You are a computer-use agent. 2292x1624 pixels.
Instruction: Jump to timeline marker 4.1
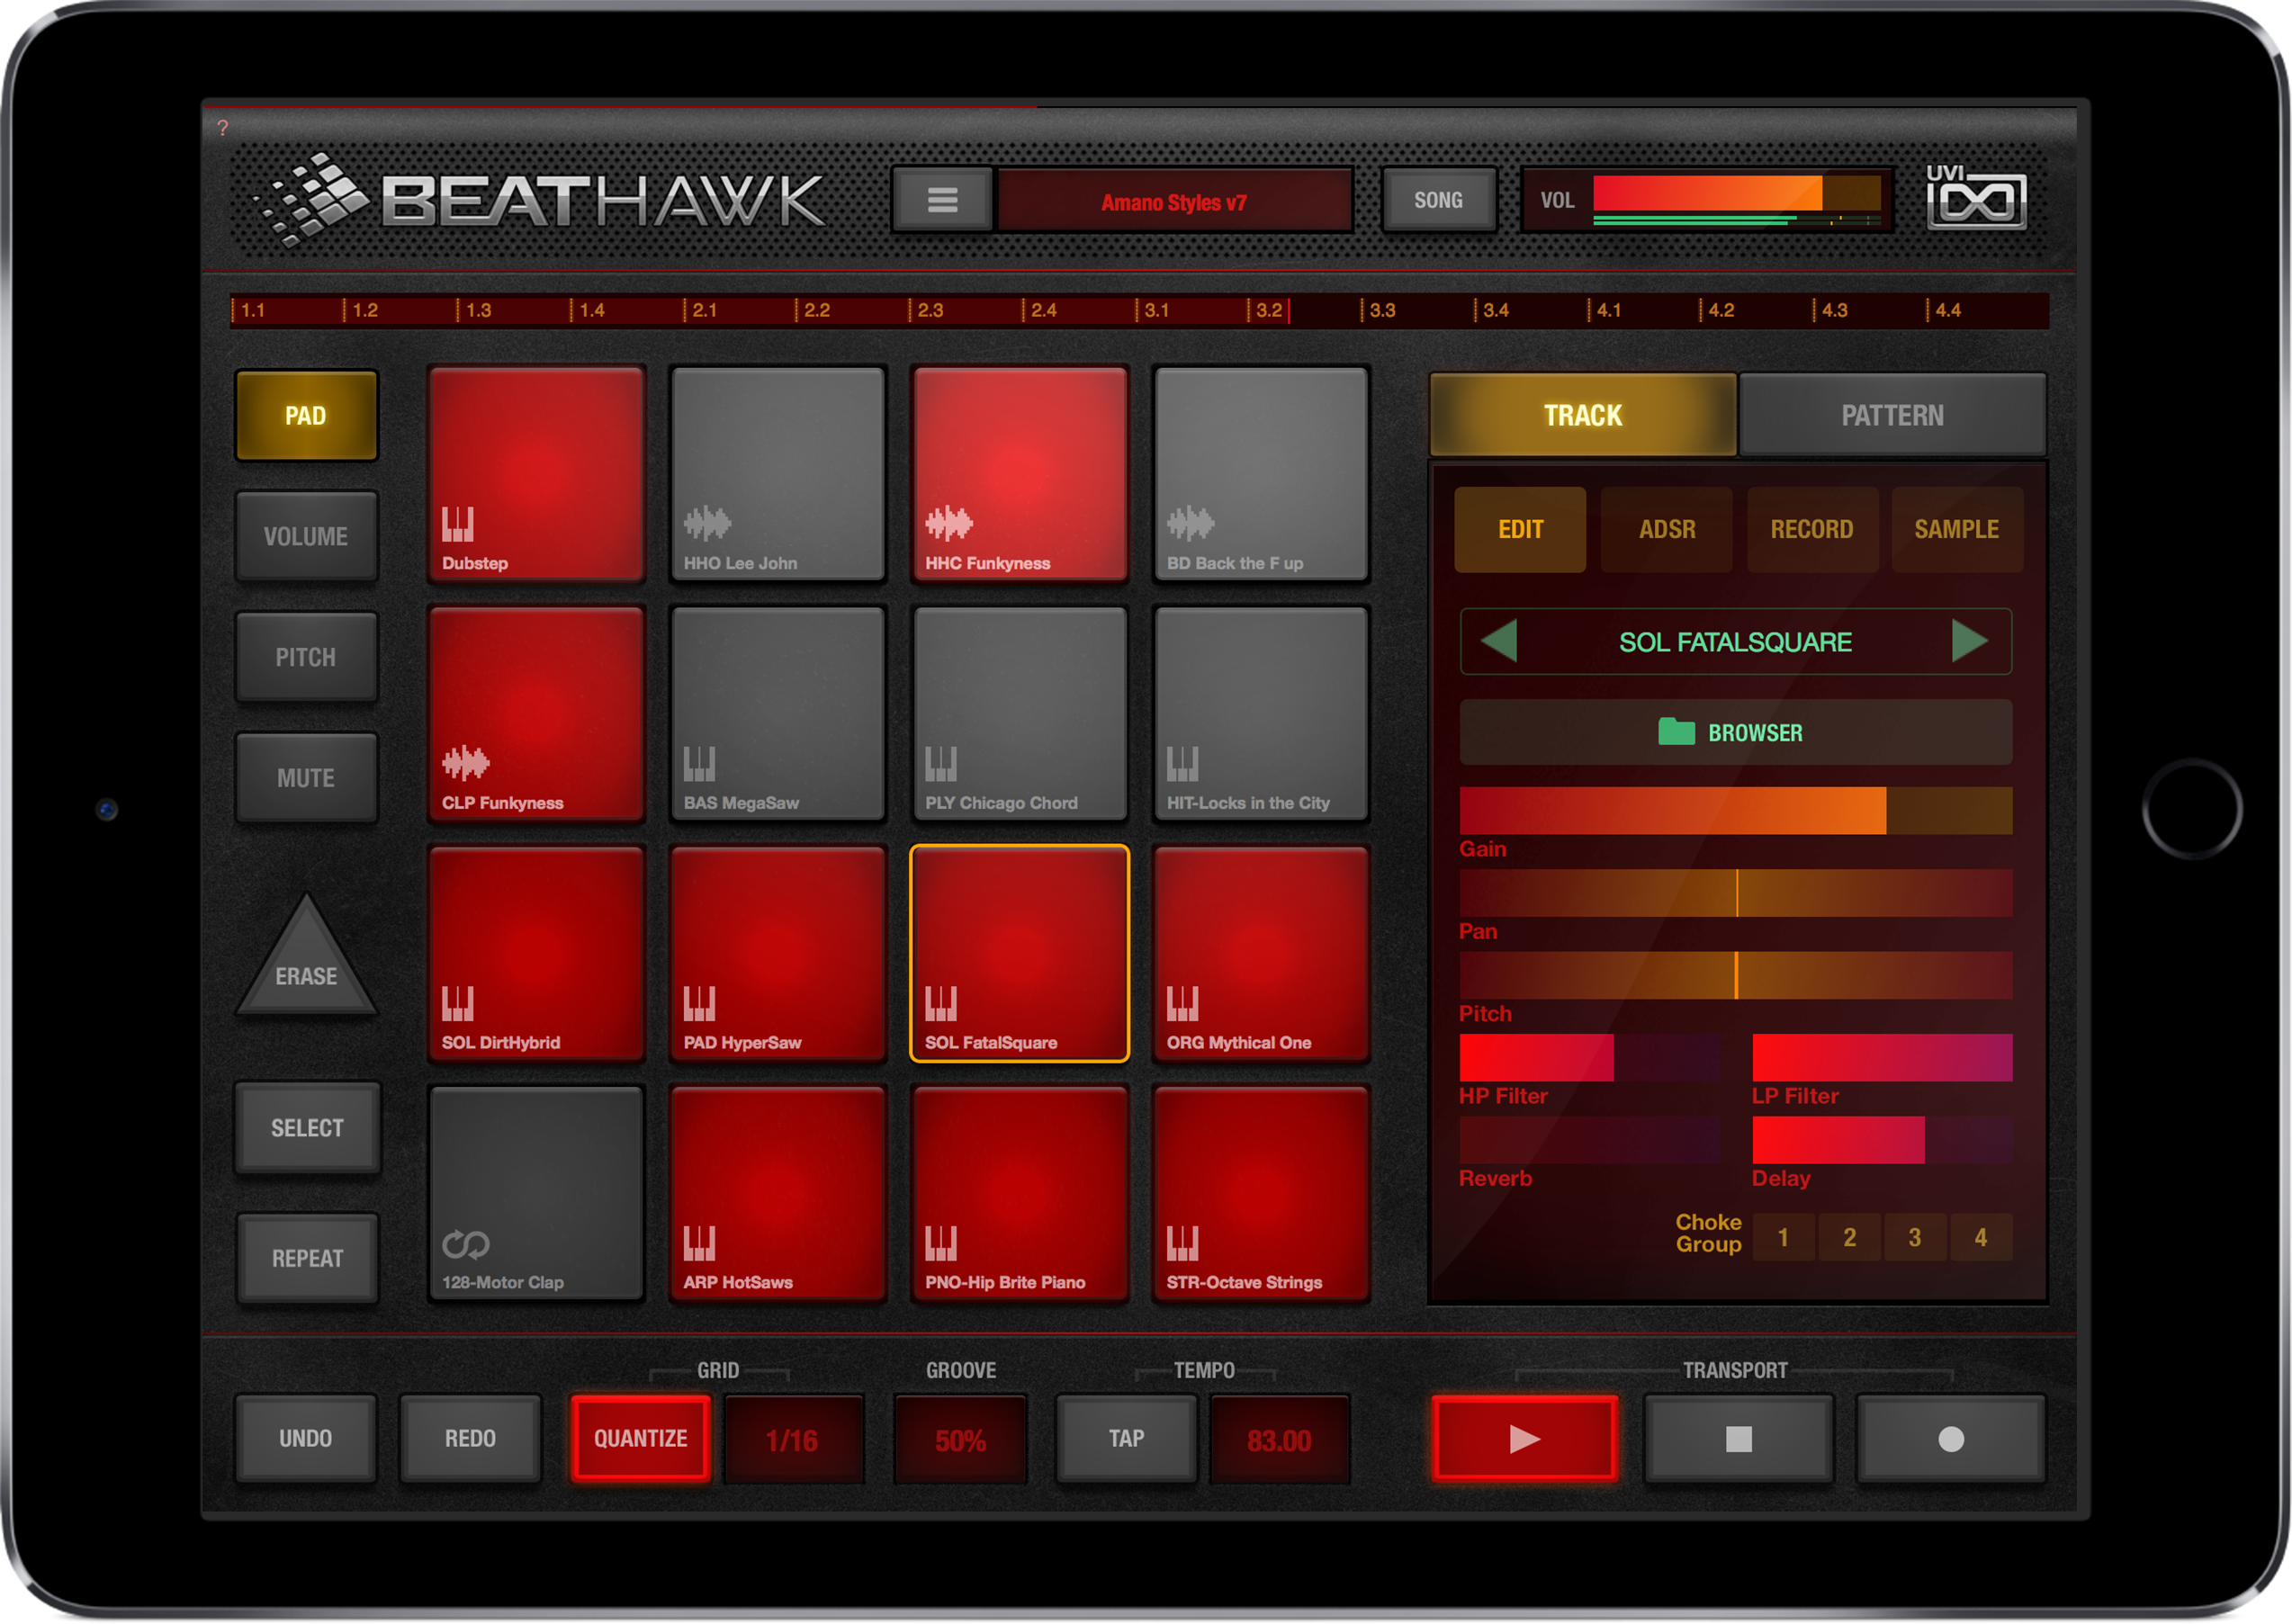(1608, 310)
